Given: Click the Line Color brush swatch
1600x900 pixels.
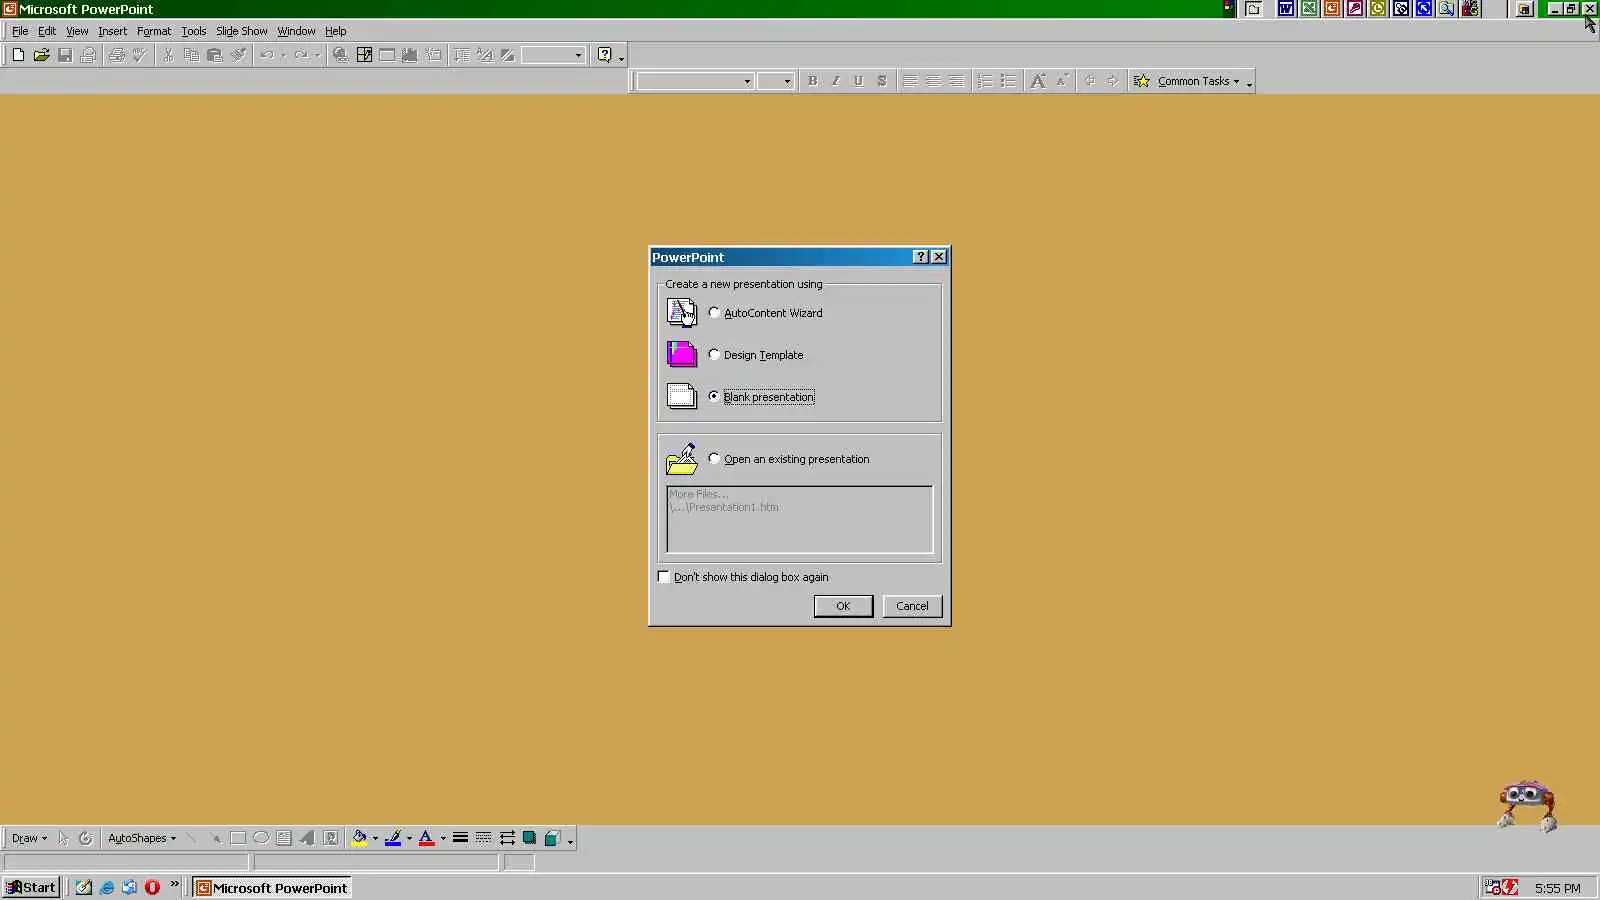Looking at the screenshot, I should point(393,838).
